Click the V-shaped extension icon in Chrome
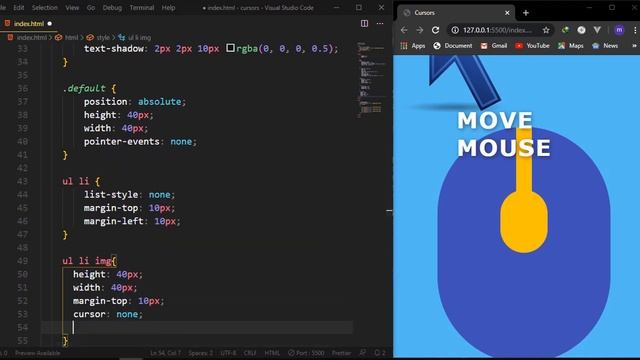The image size is (640, 360). (x=597, y=30)
